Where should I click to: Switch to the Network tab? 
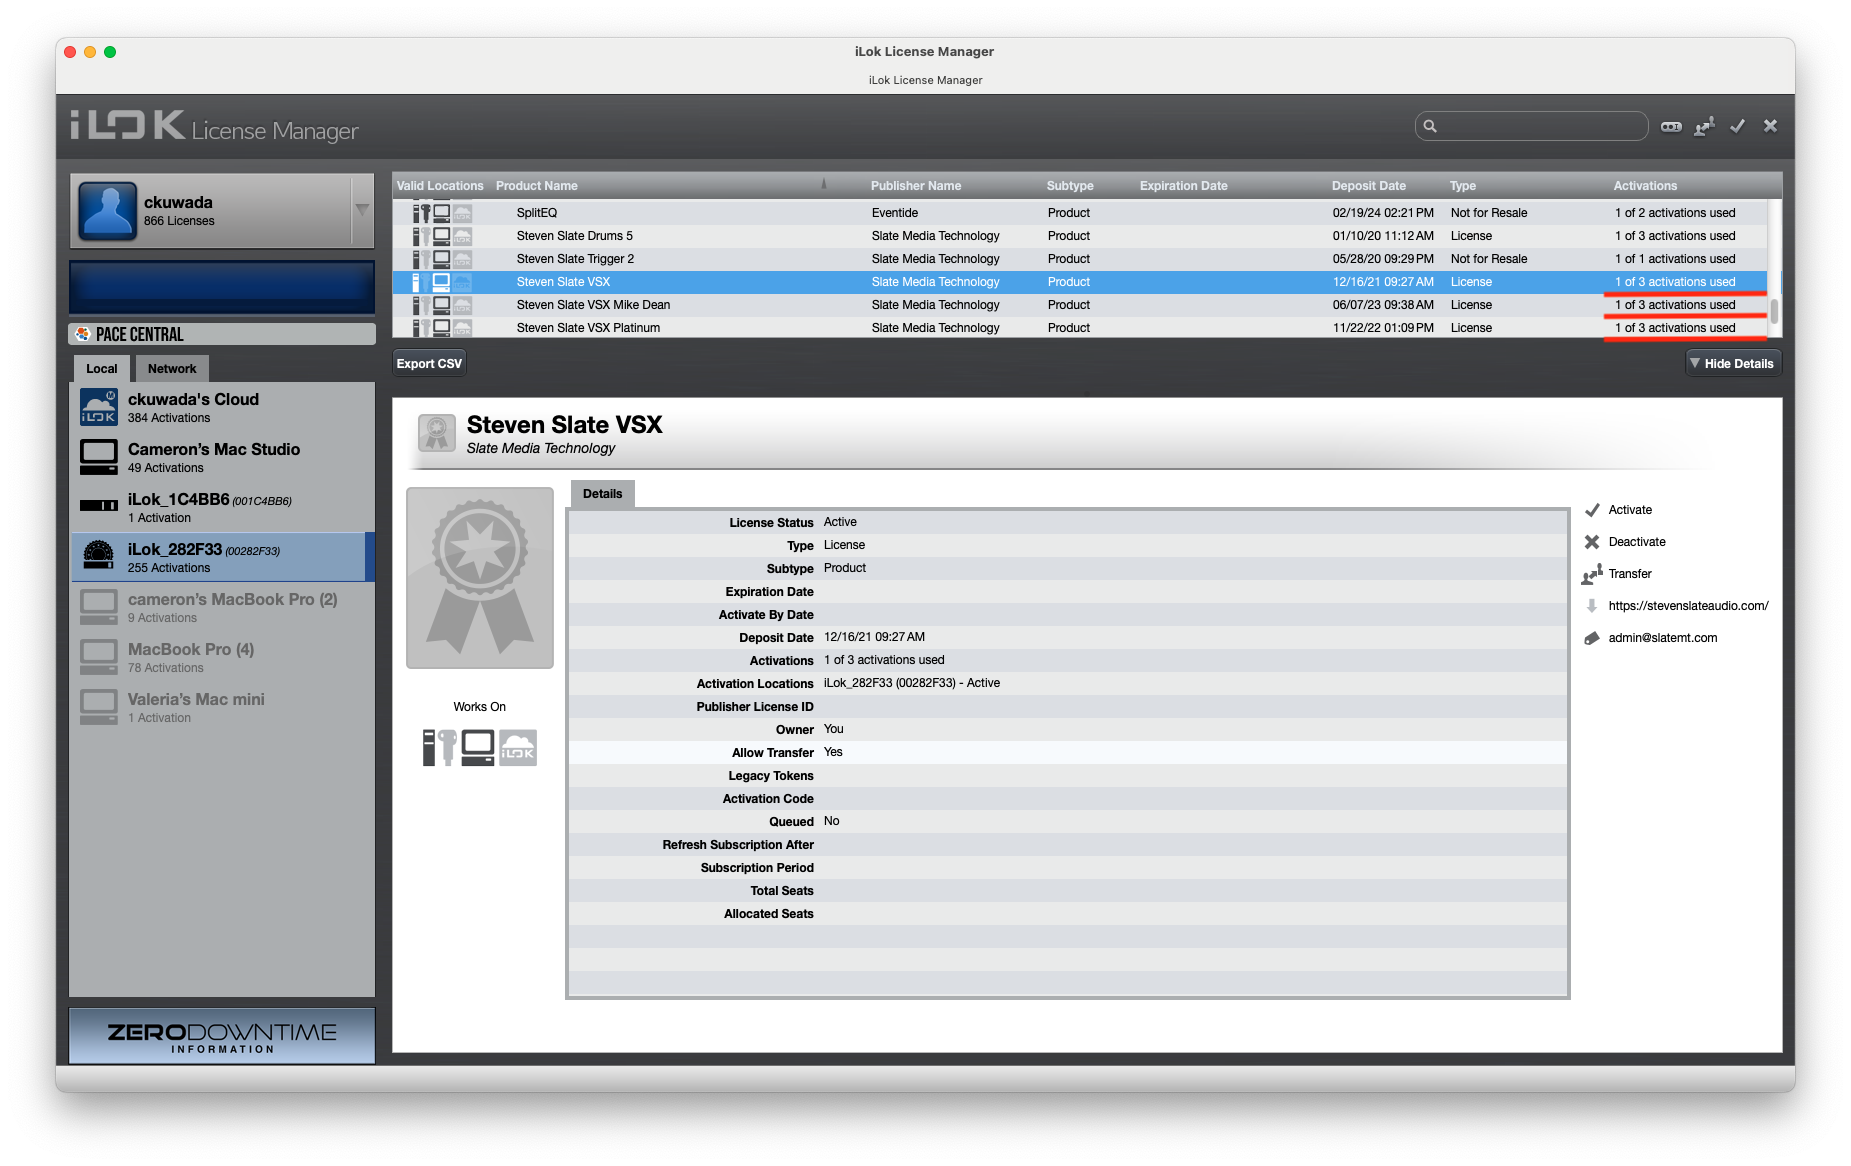coord(172,368)
